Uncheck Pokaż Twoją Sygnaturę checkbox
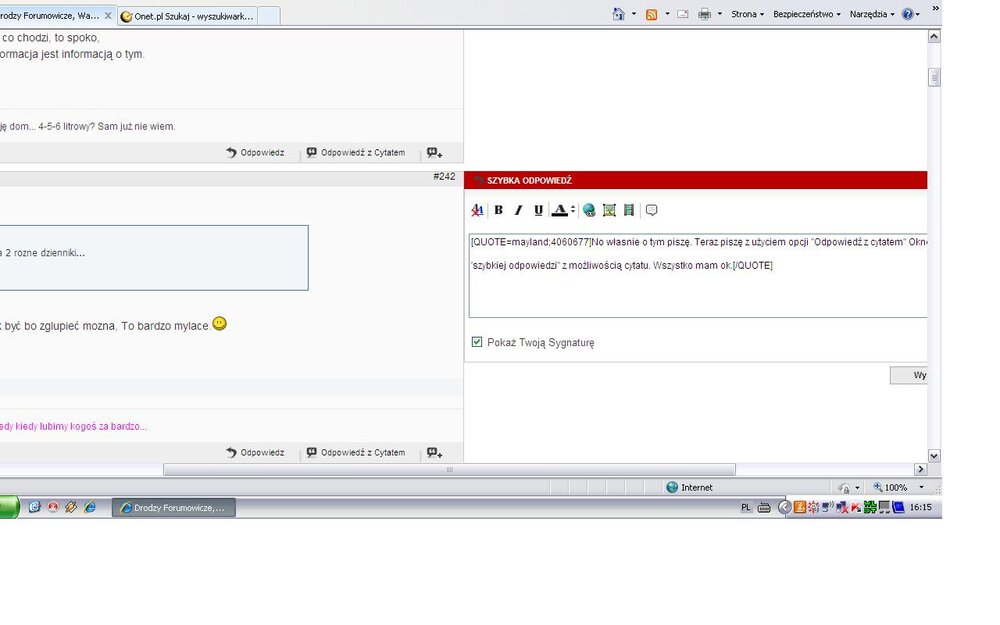1000x625 pixels. [477, 342]
